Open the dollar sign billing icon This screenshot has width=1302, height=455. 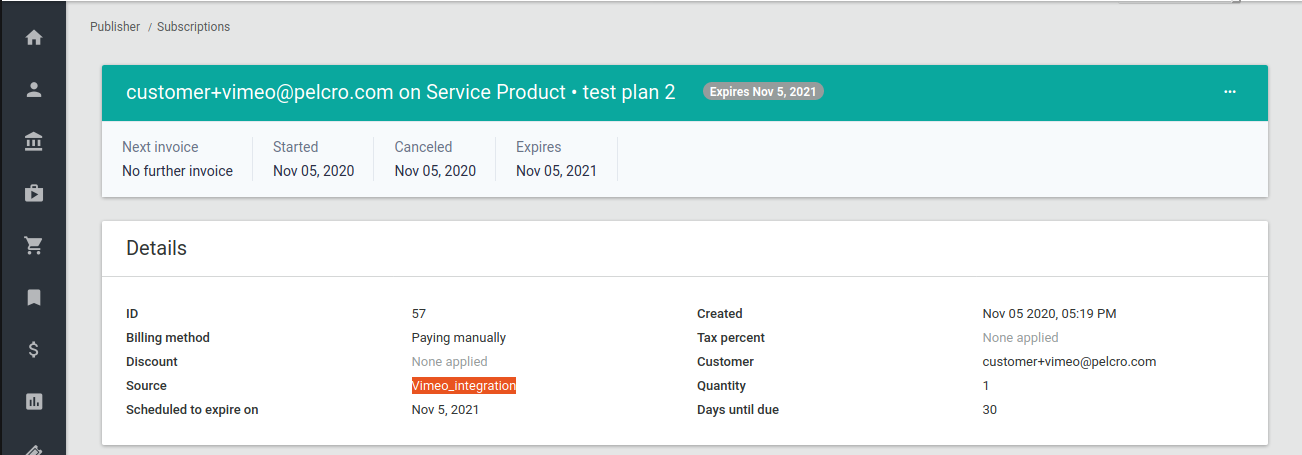coord(34,350)
